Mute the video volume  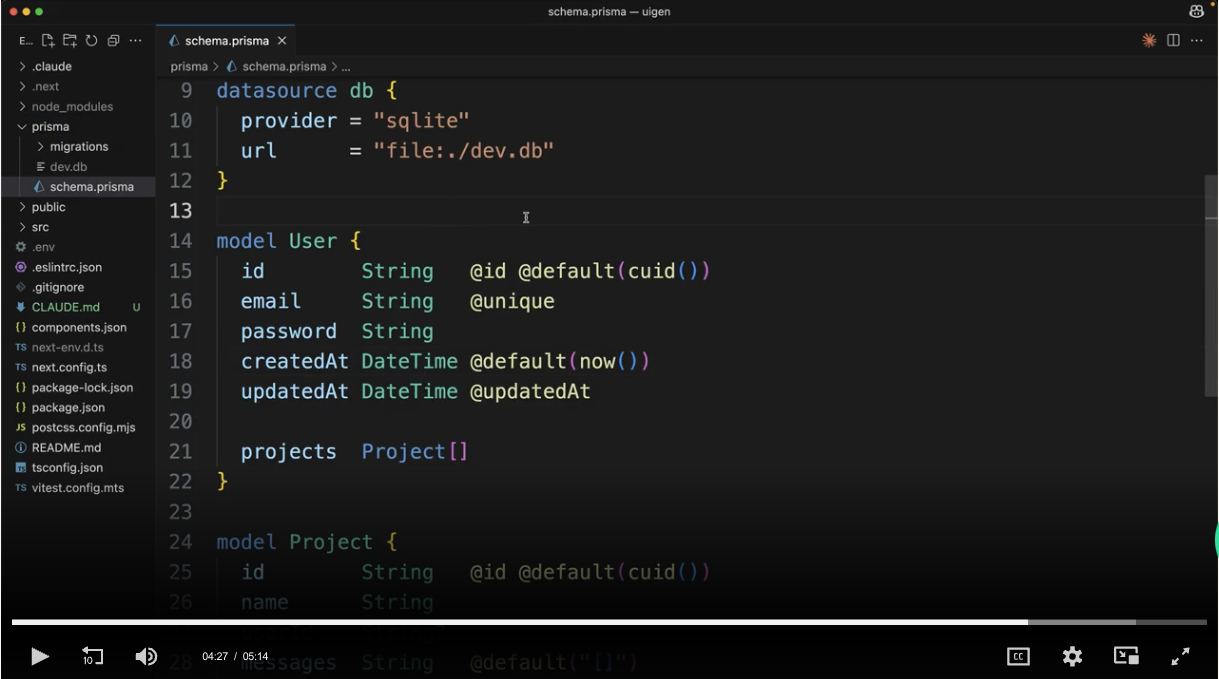(x=146, y=656)
